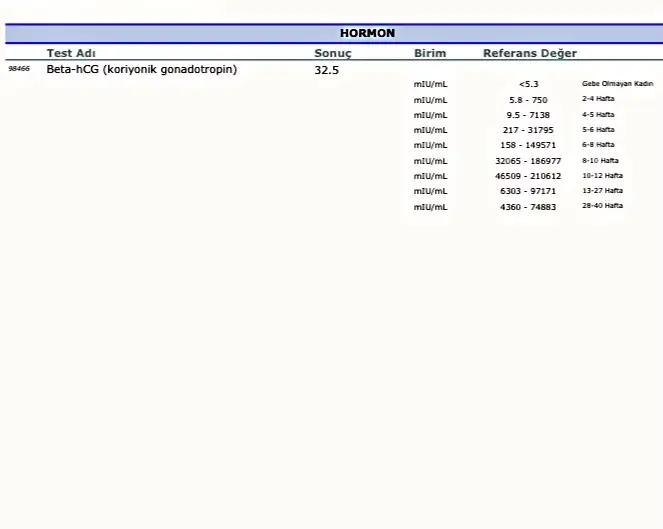Click the HORMON section header
This screenshot has width=663, height=529.
[367, 33]
